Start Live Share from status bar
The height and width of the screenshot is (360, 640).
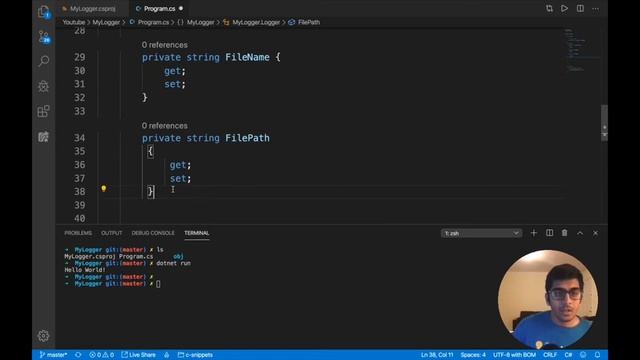(x=138, y=355)
